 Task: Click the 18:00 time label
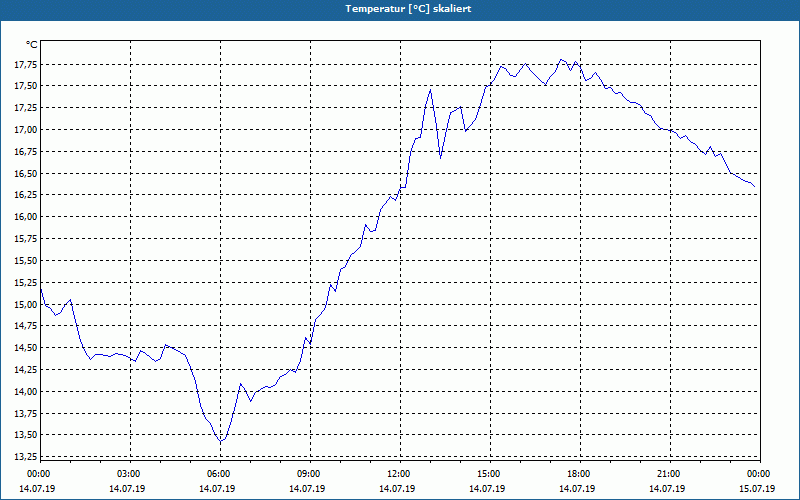(x=580, y=474)
